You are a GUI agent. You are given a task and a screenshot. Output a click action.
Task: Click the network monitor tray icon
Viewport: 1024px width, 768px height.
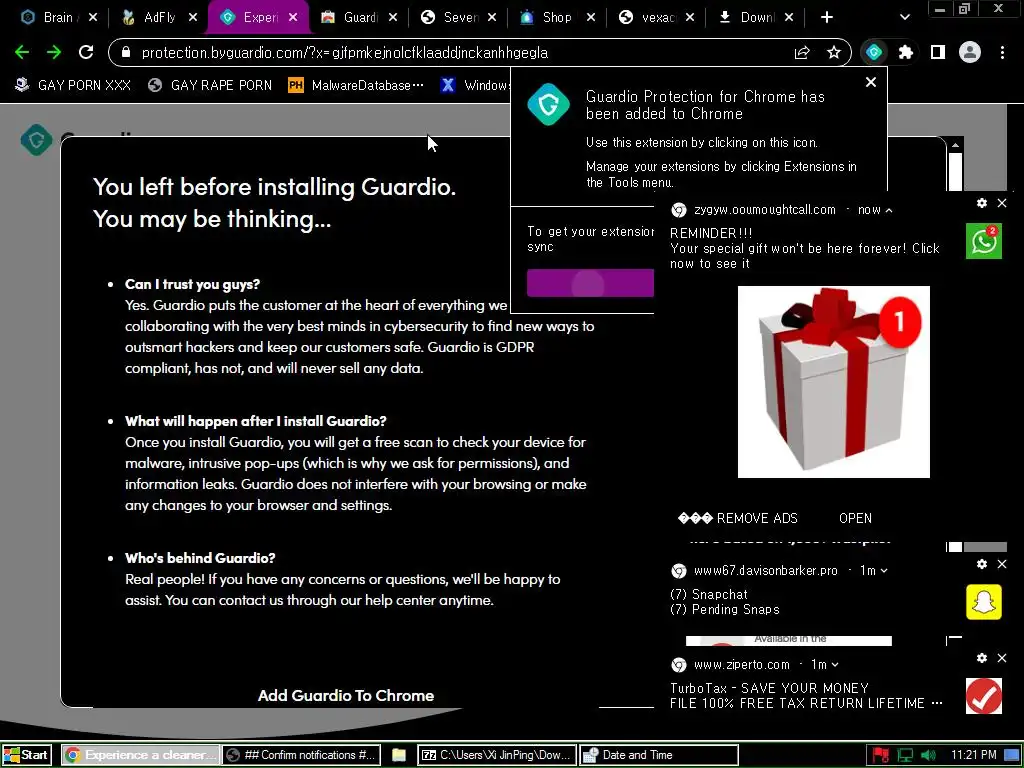pos(904,755)
